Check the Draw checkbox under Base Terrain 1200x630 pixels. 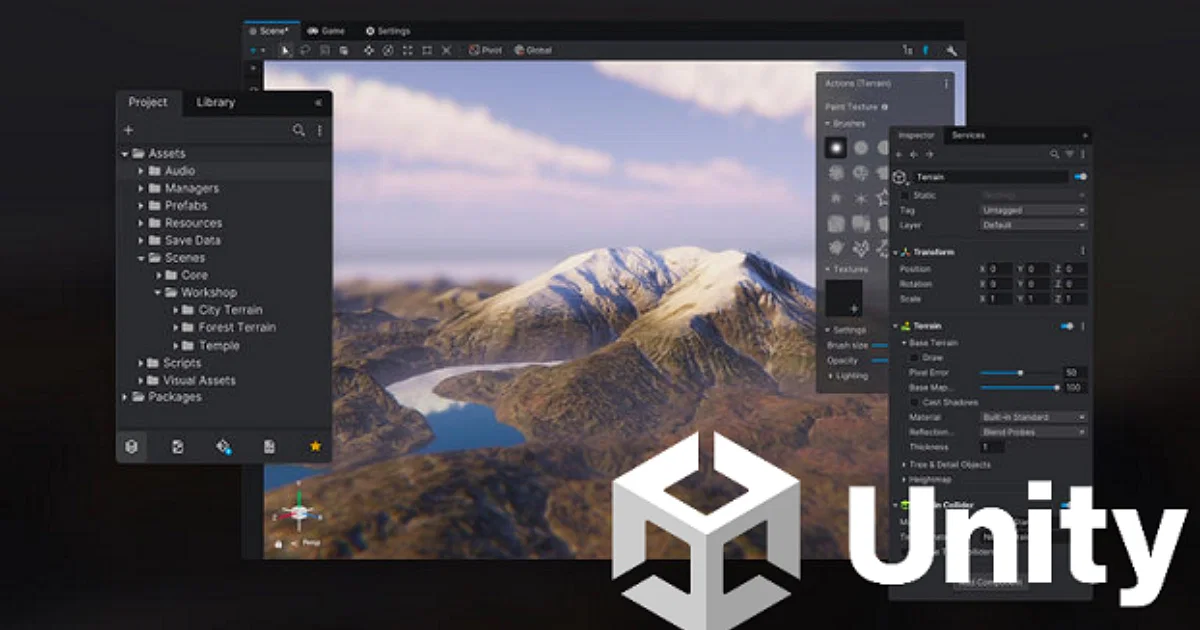(x=914, y=357)
